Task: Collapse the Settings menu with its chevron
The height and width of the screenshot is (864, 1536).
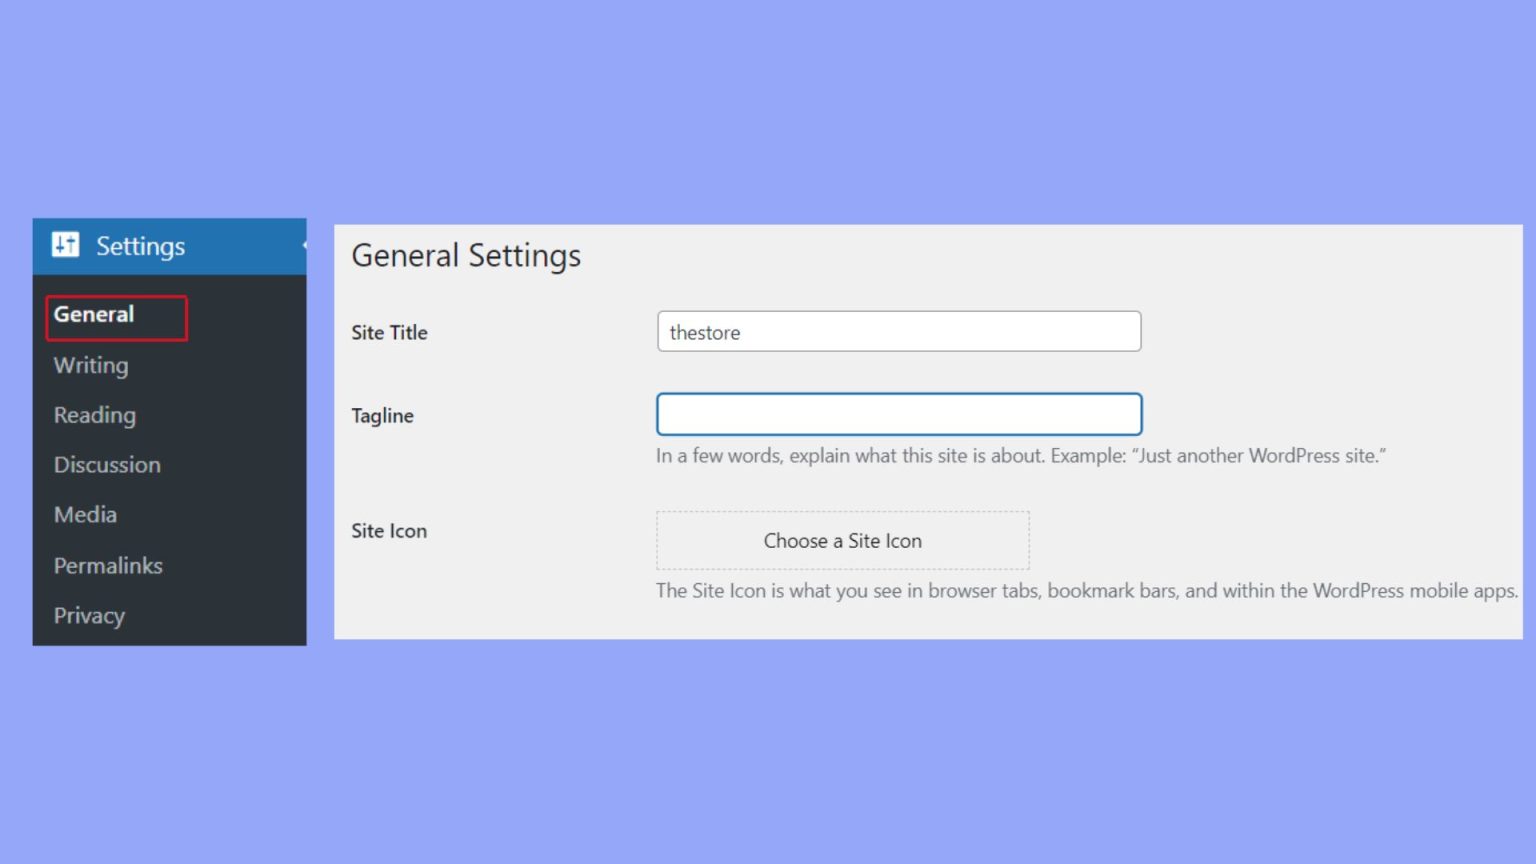Action: (x=303, y=245)
